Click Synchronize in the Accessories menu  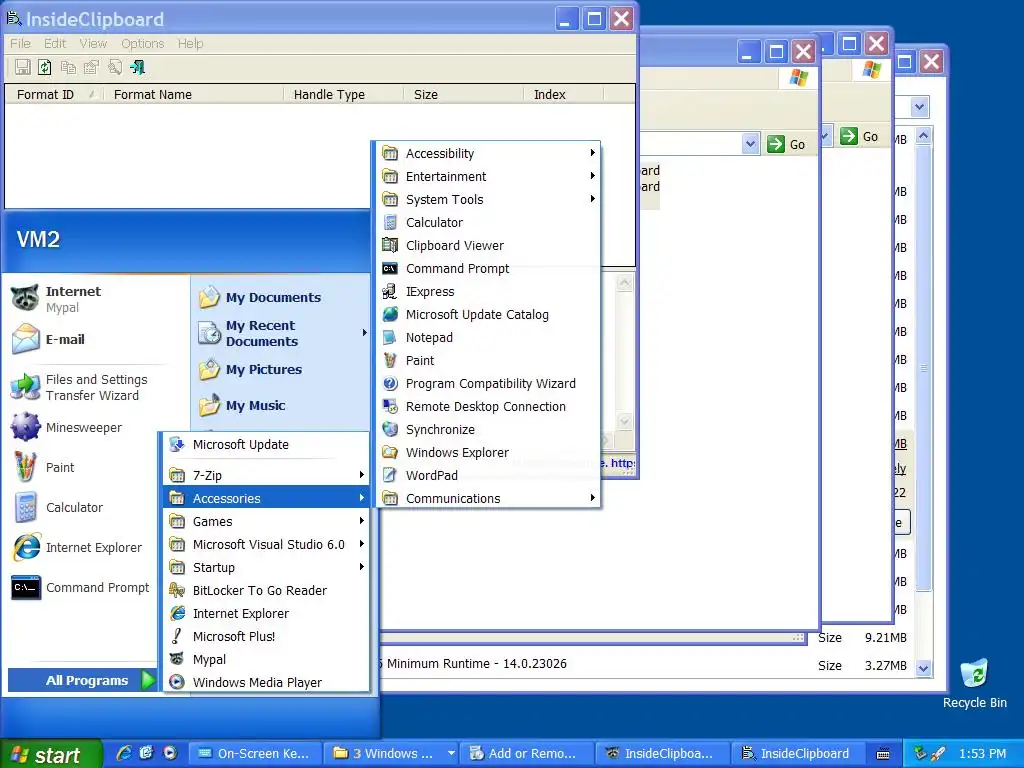(488, 430)
